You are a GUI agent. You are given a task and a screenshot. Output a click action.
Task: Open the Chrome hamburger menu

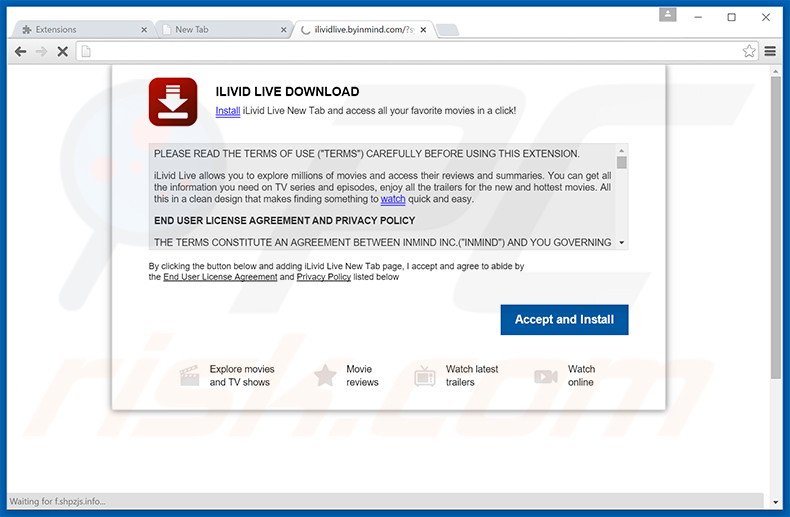(x=770, y=51)
